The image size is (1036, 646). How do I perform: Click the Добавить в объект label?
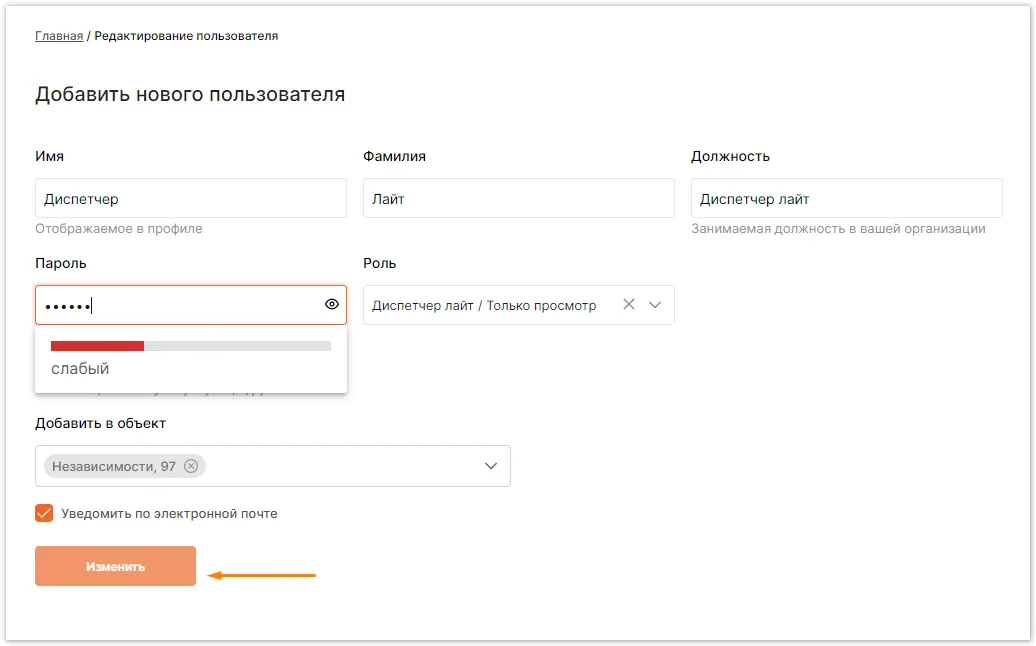coord(100,423)
